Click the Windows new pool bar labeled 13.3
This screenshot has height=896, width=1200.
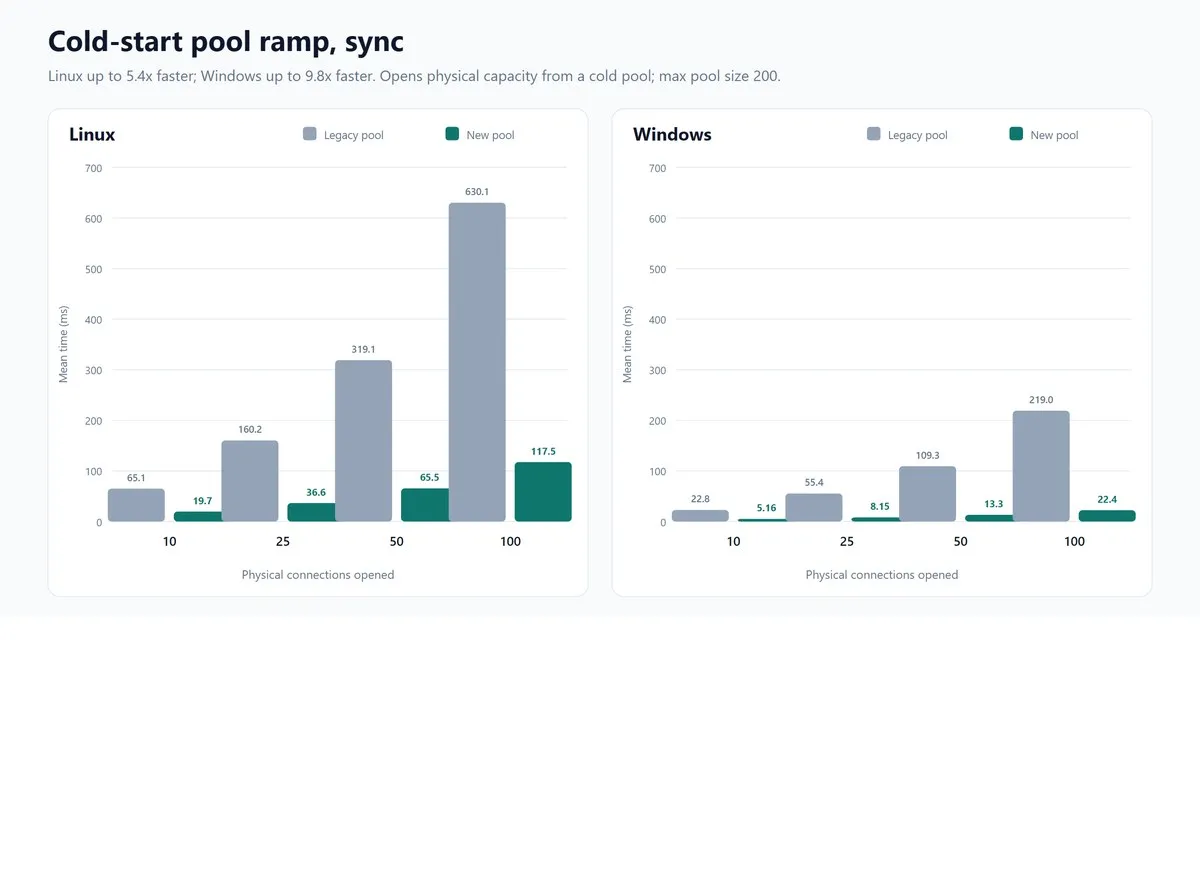989,518
